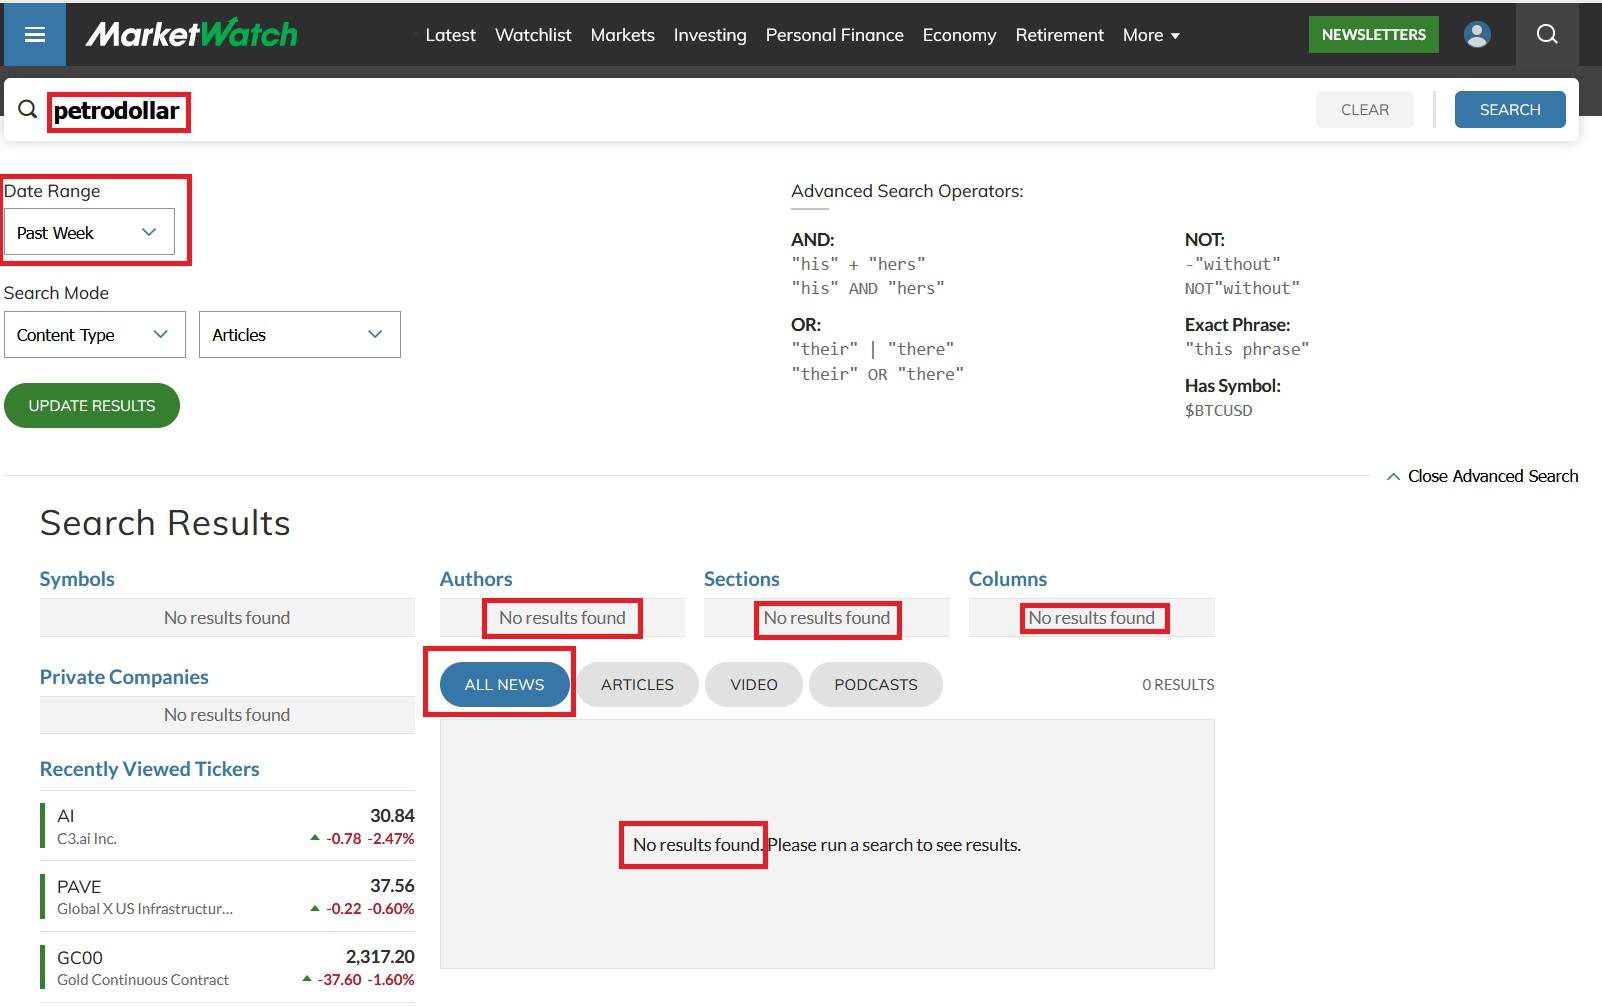The height and width of the screenshot is (1006, 1602).
Task: Open the Articles search mode dropdown
Action: 299,335
